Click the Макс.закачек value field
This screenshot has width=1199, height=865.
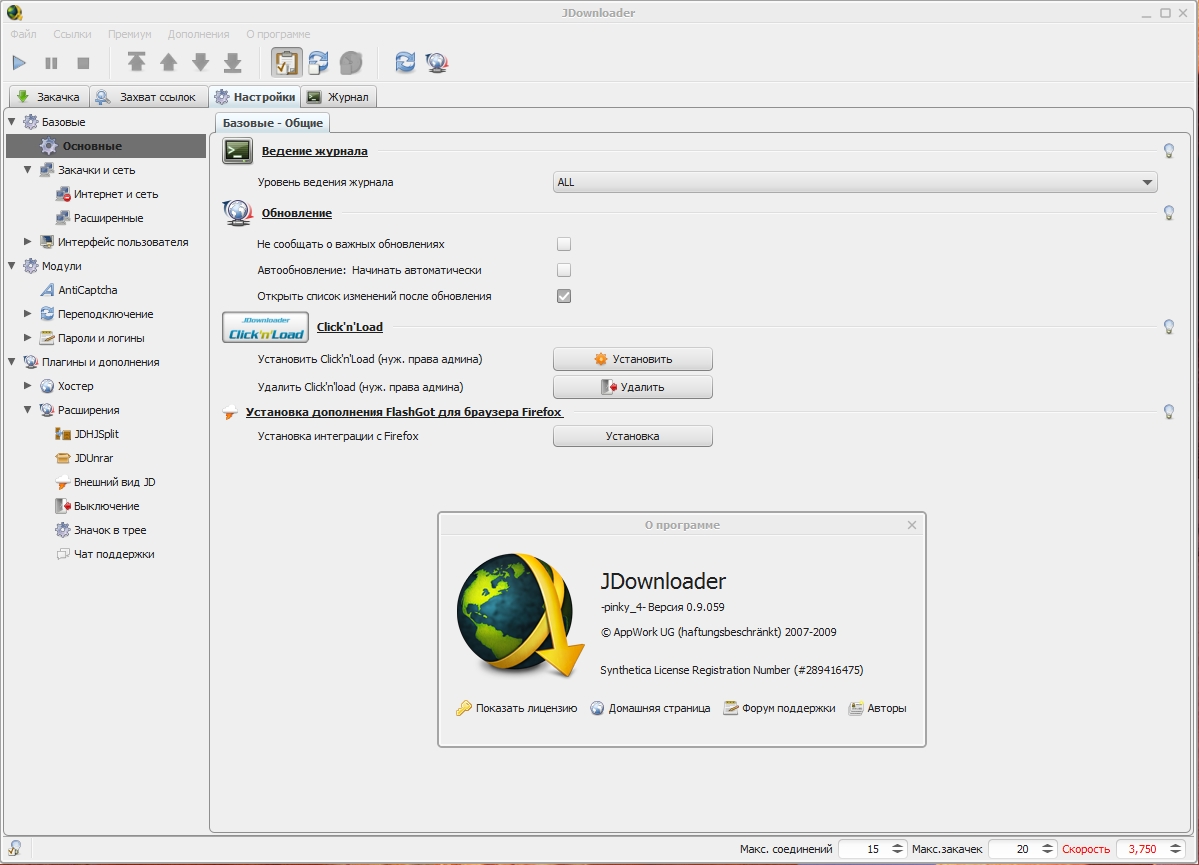1014,849
